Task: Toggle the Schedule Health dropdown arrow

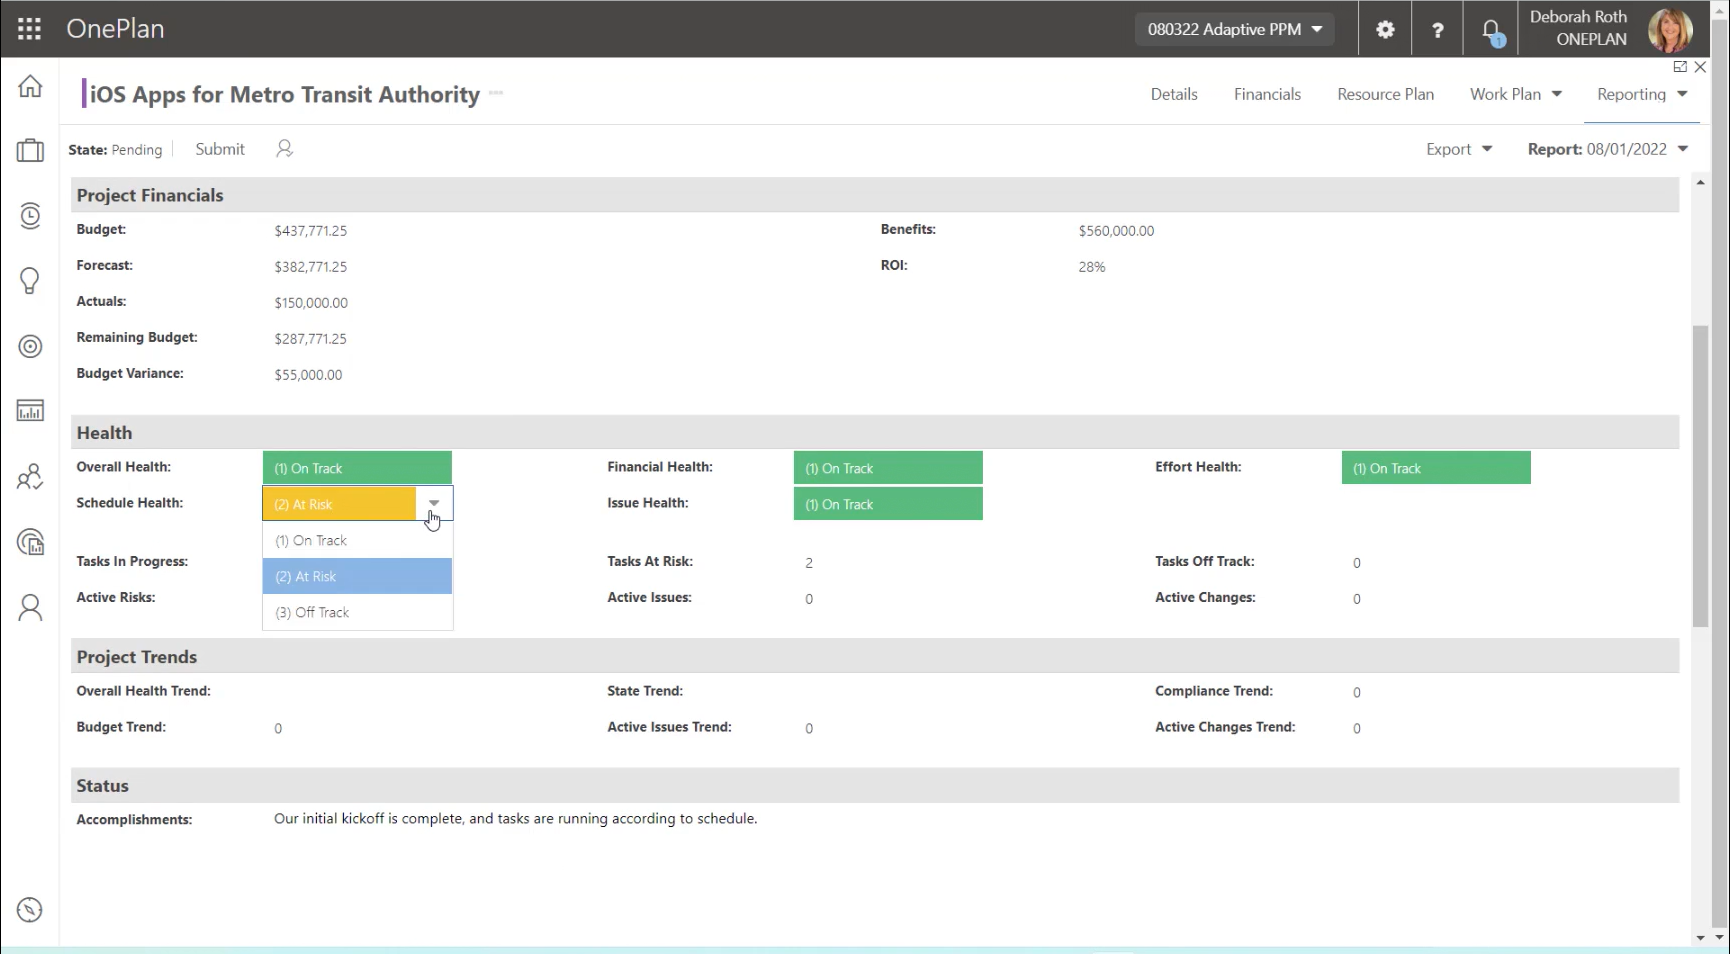Action: click(434, 503)
